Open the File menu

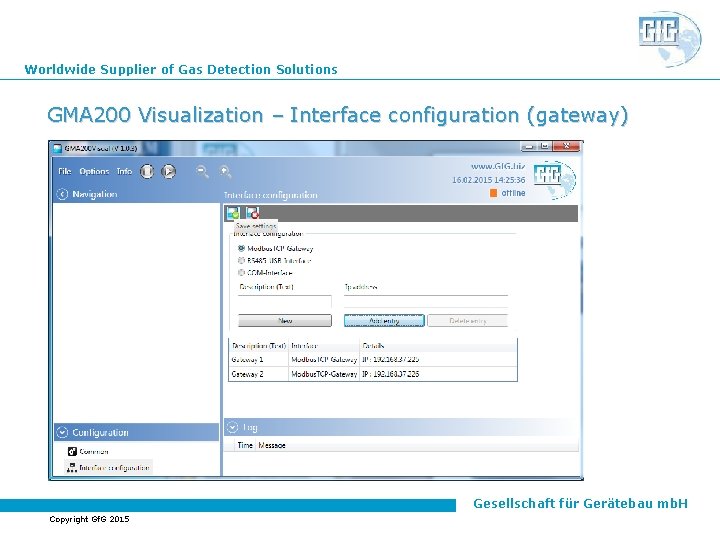(x=65, y=171)
